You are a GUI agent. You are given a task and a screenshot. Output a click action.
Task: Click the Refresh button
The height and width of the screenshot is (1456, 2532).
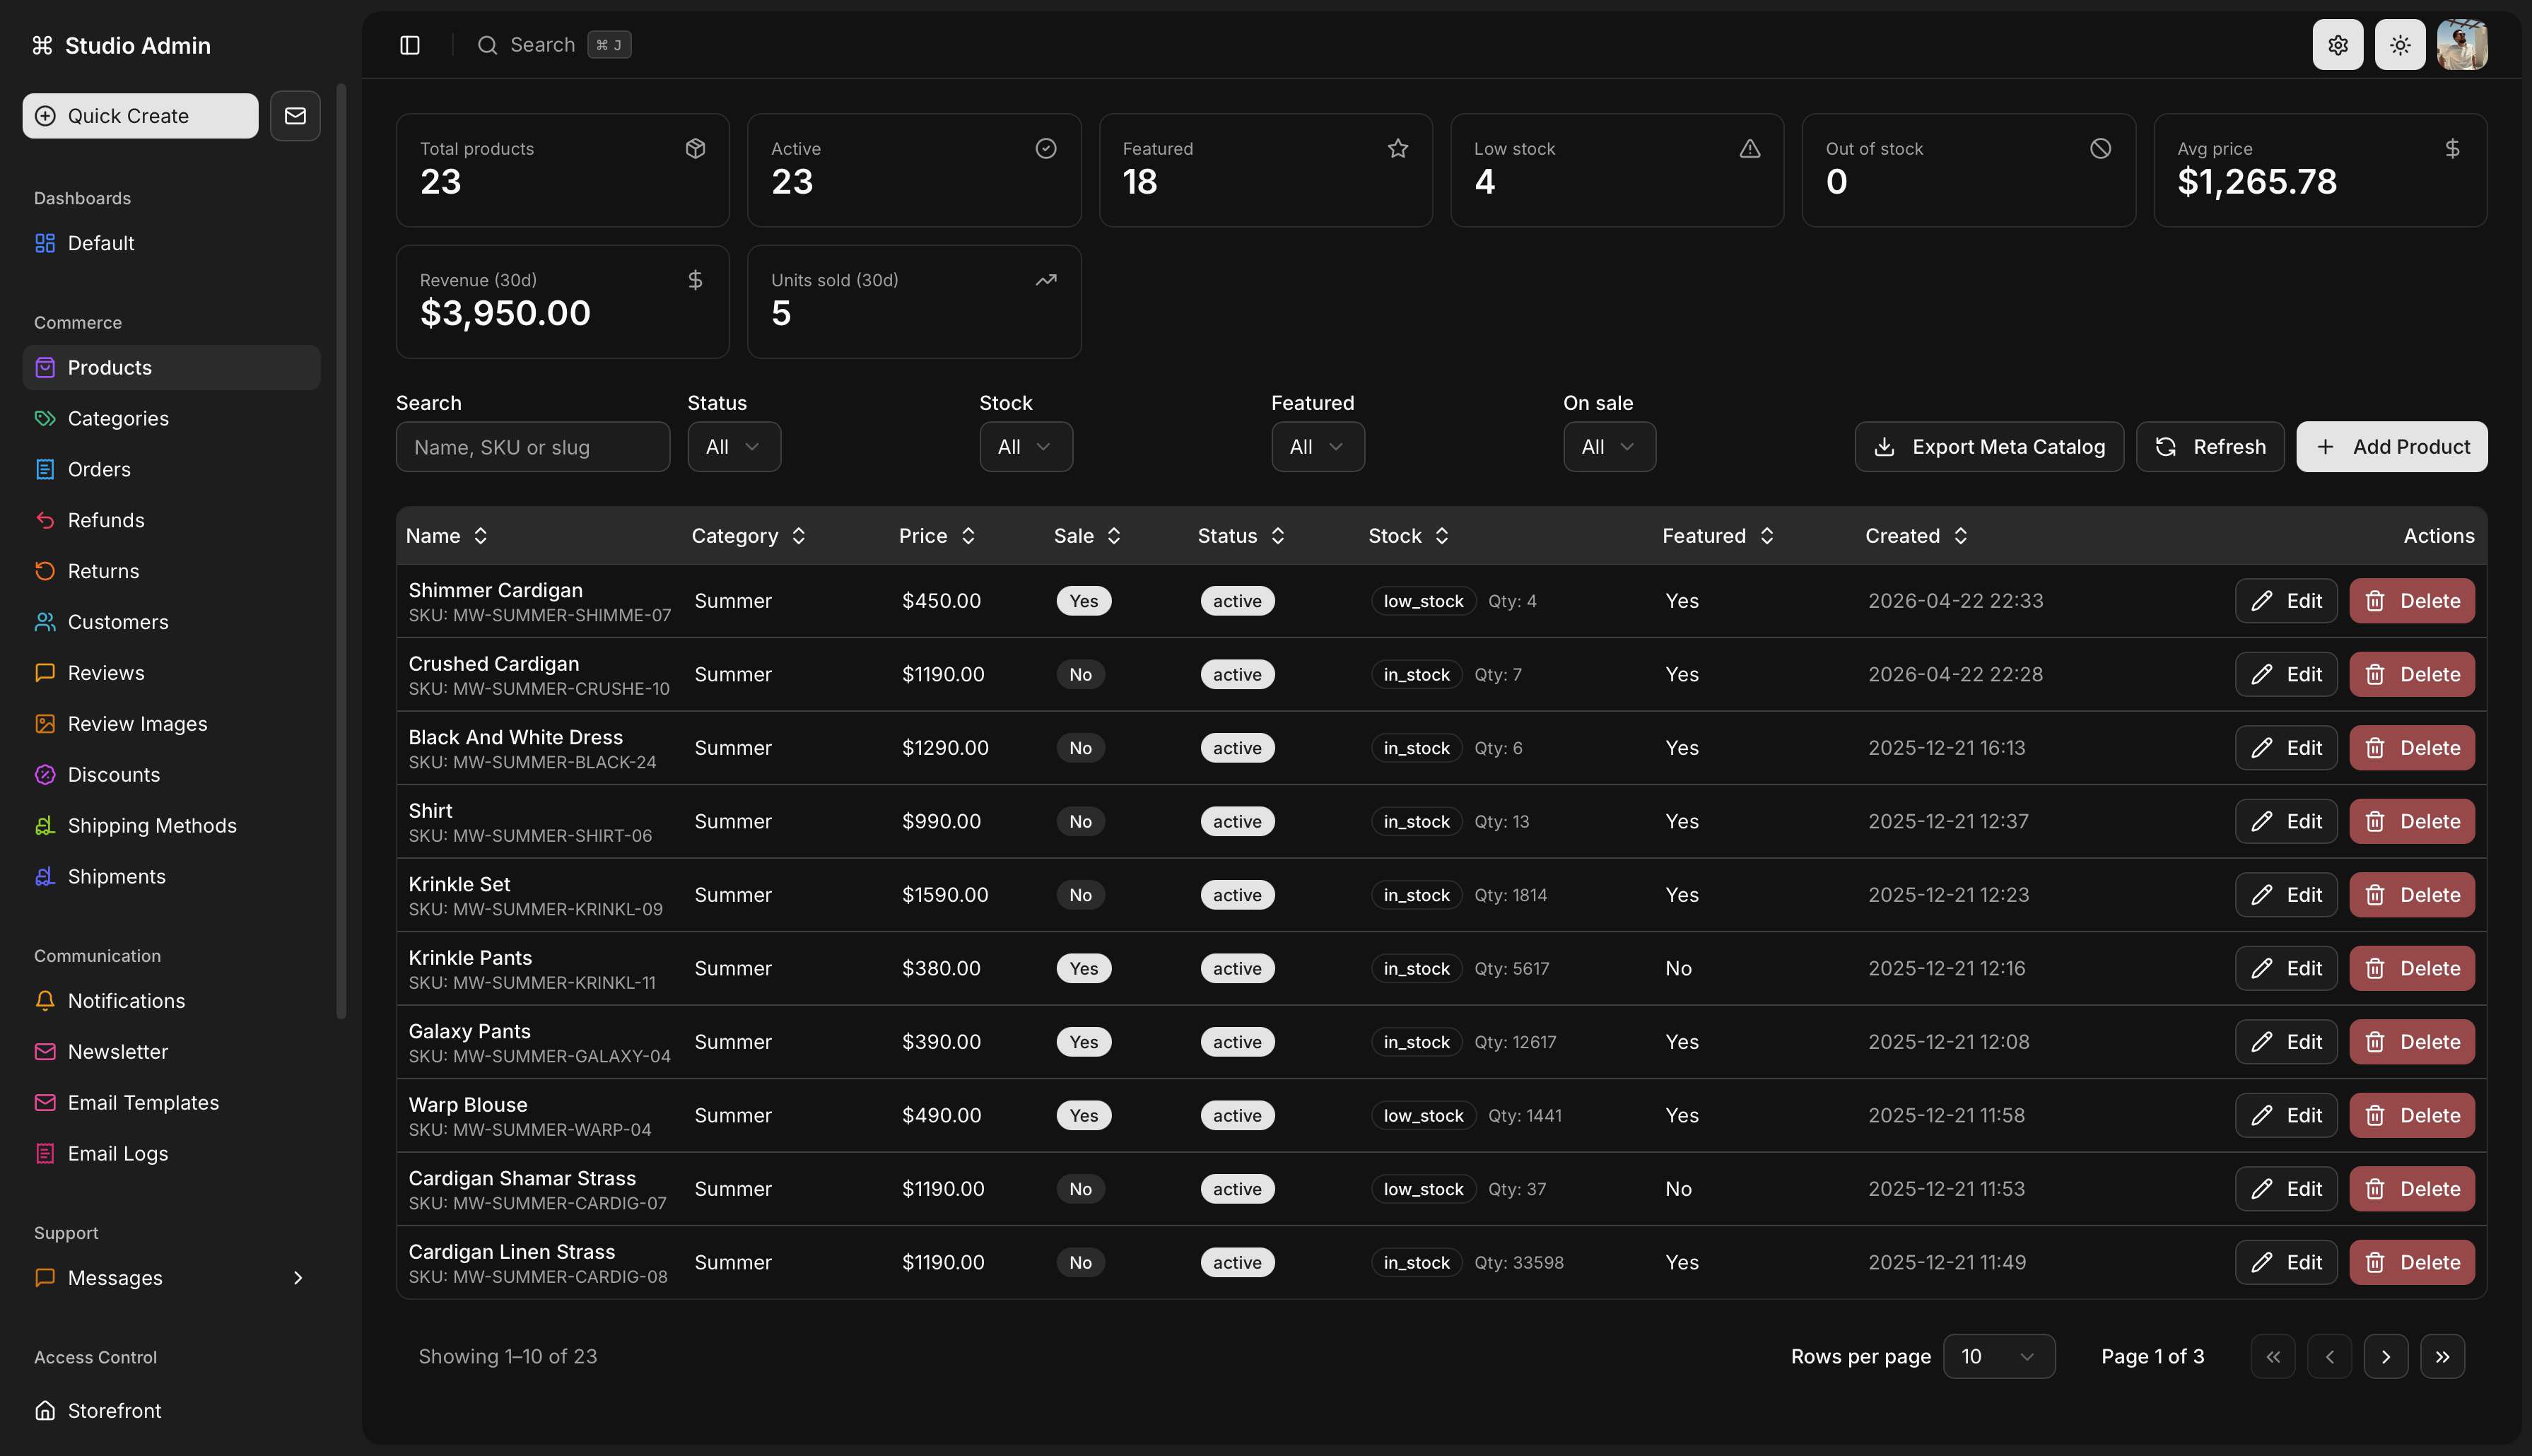[2210, 447]
